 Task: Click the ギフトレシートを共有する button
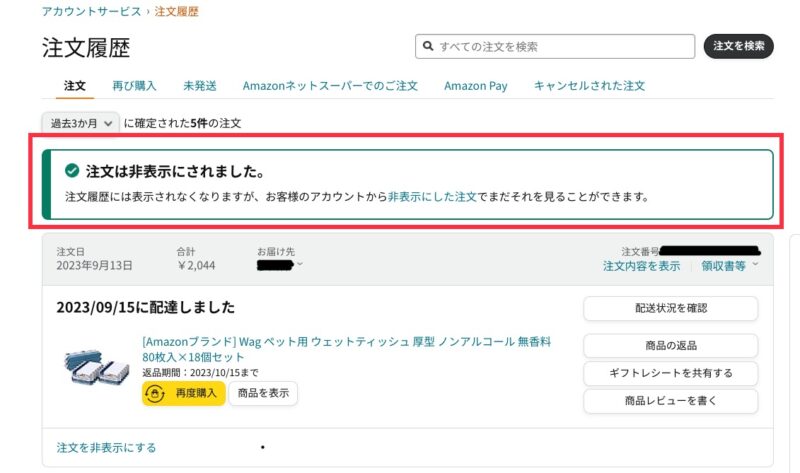670,373
